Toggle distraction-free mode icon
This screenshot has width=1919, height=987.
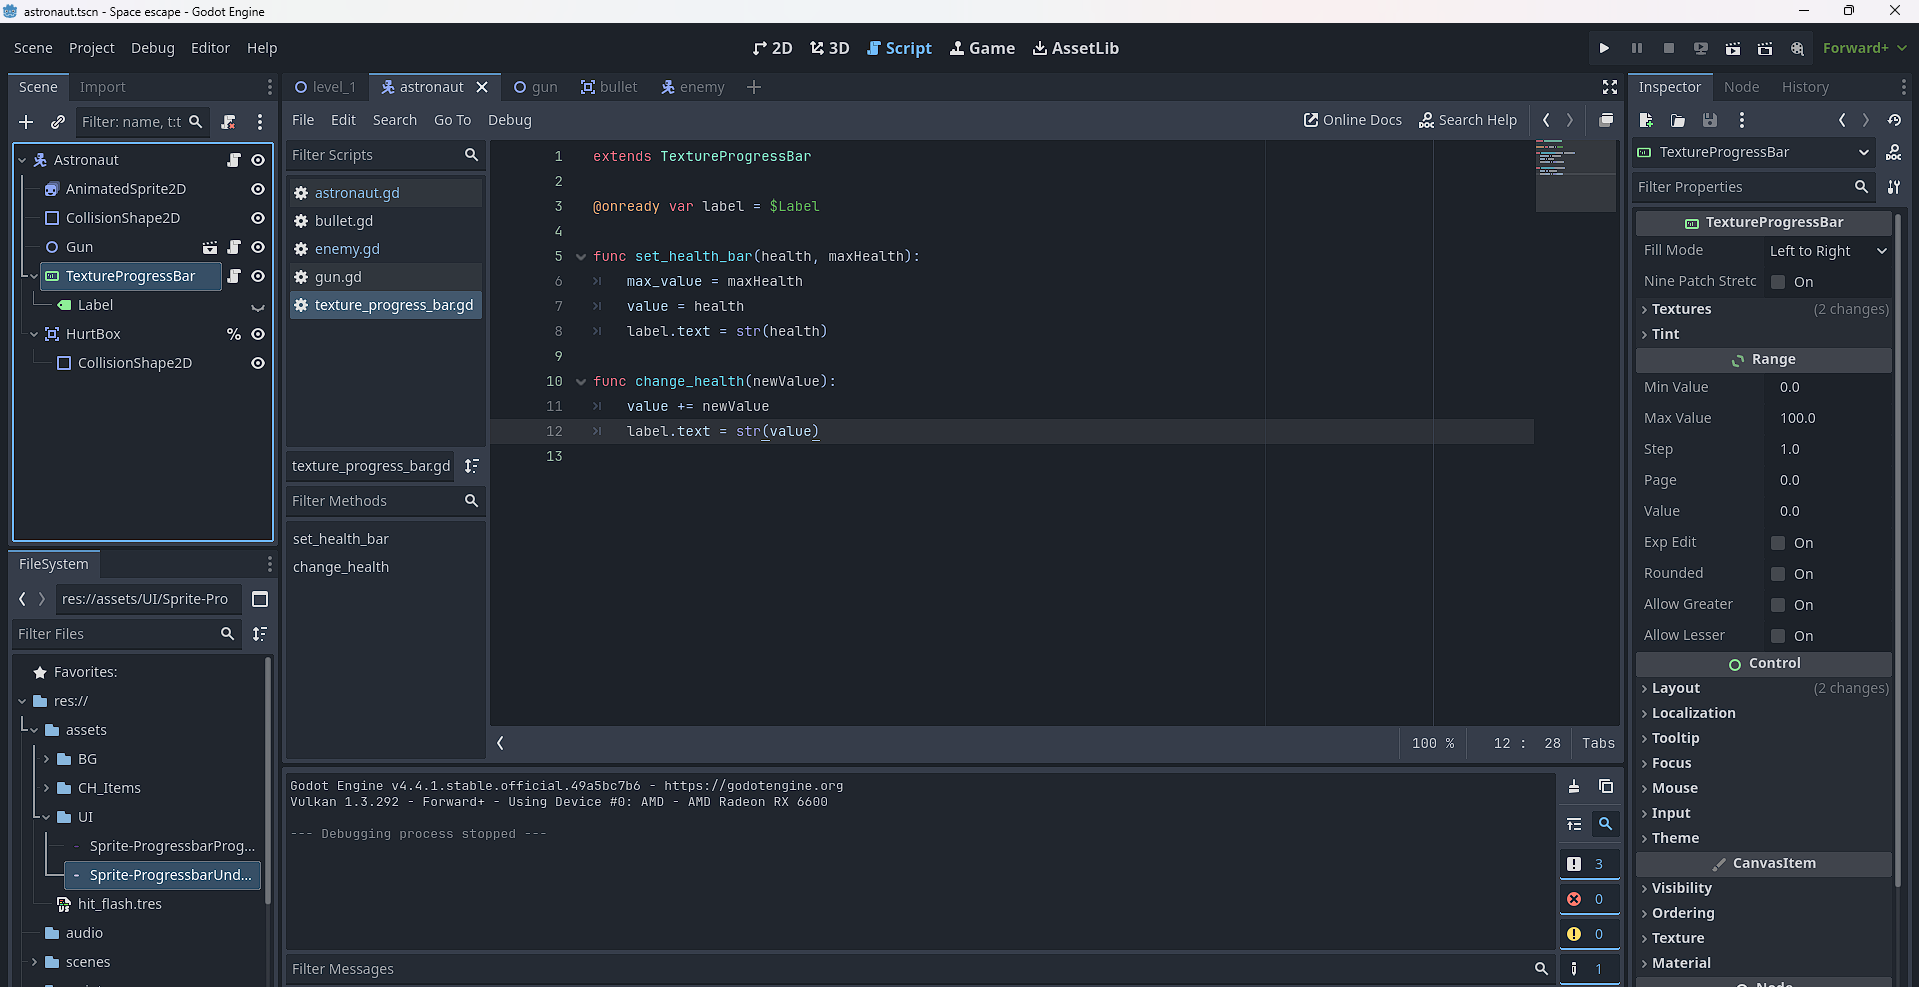[1609, 87]
